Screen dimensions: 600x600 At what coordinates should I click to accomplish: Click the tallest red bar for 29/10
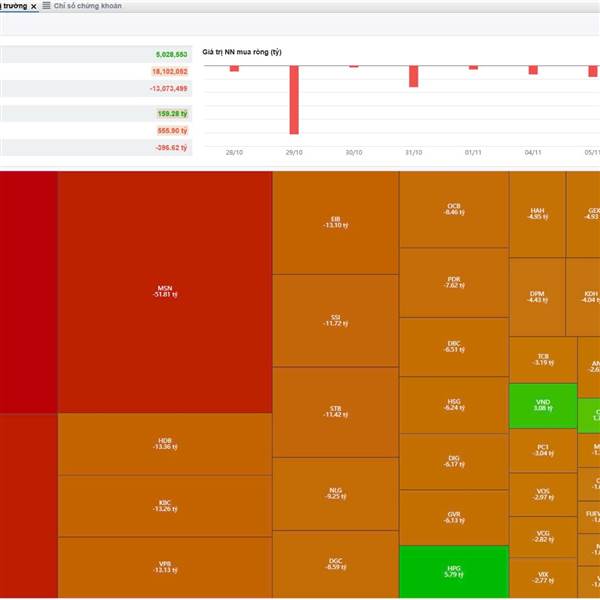point(294,100)
